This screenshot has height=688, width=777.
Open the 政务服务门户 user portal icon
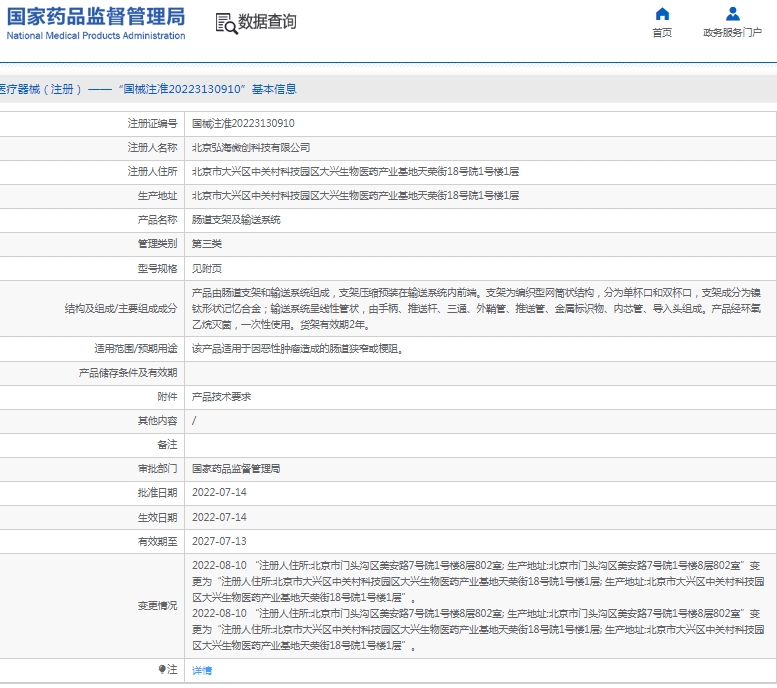pyautogui.click(x=732, y=14)
